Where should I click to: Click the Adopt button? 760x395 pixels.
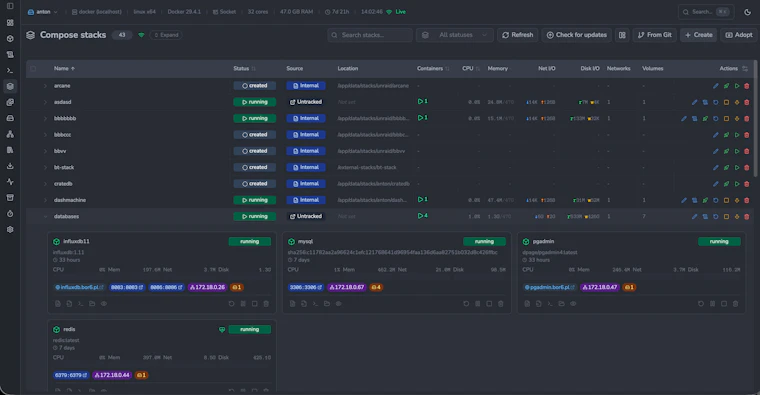tap(739, 35)
